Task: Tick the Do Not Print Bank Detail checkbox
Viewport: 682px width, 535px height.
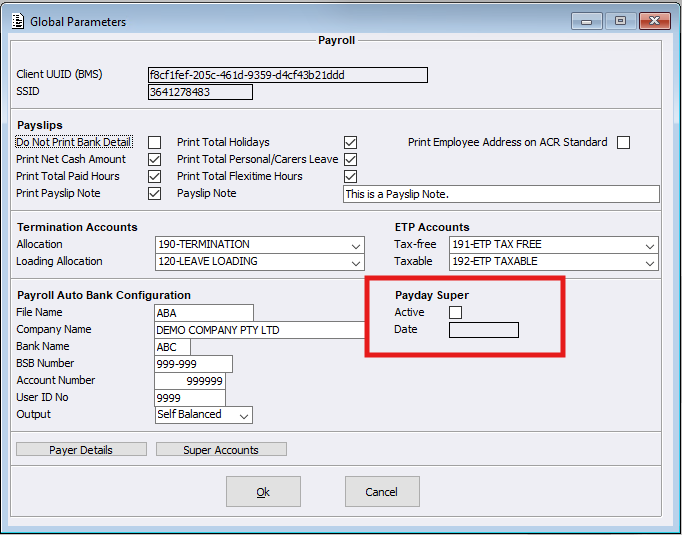Action: (154, 143)
